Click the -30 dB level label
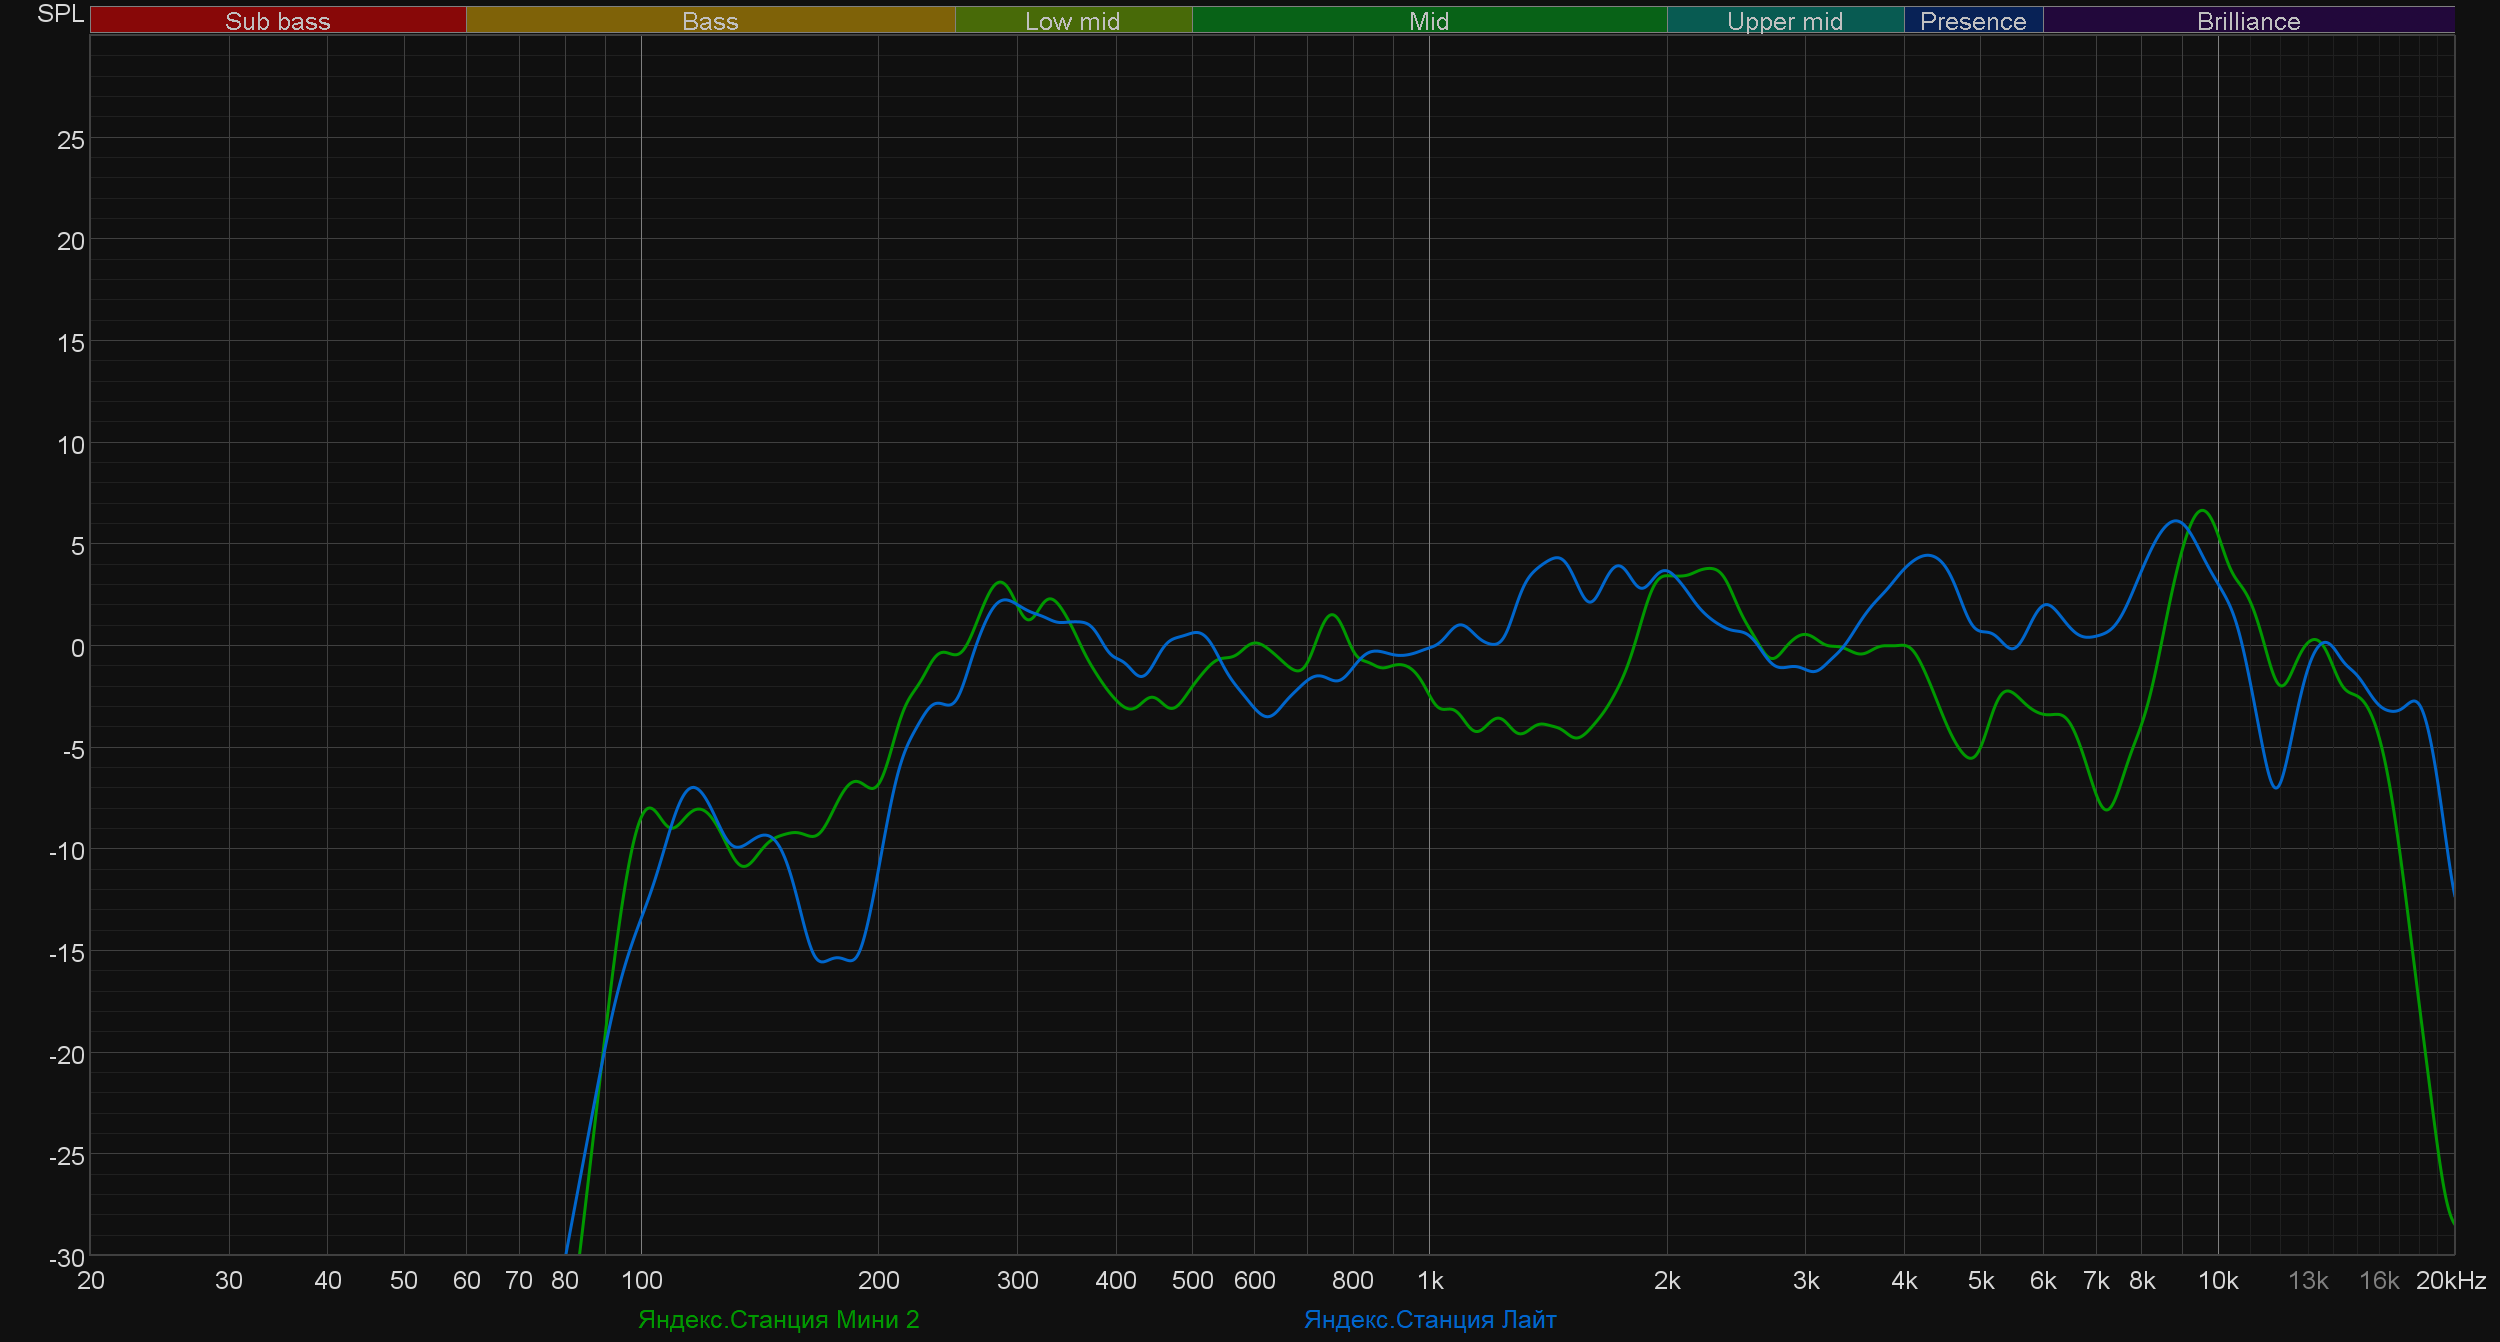 point(67,1257)
